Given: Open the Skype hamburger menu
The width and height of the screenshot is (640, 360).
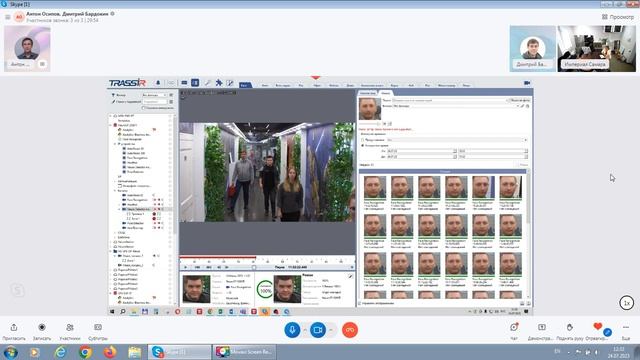Looking at the screenshot, I should pyautogui.click(x=7, y=17).
